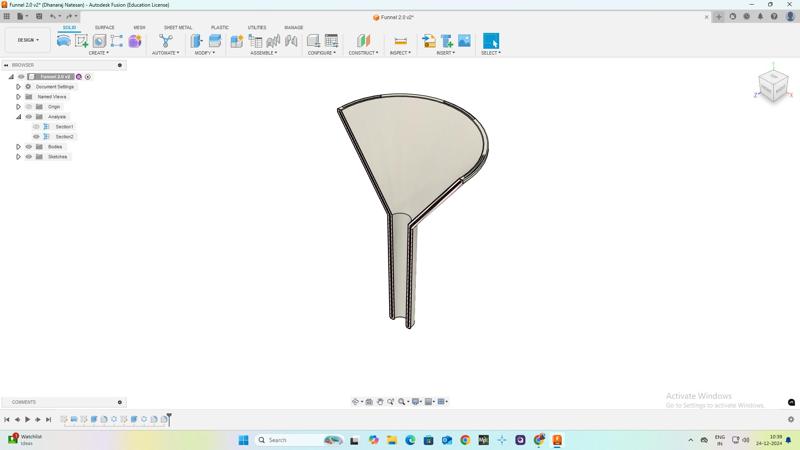Select the Press Pull modify tool
800x450 pixels.
196,41
